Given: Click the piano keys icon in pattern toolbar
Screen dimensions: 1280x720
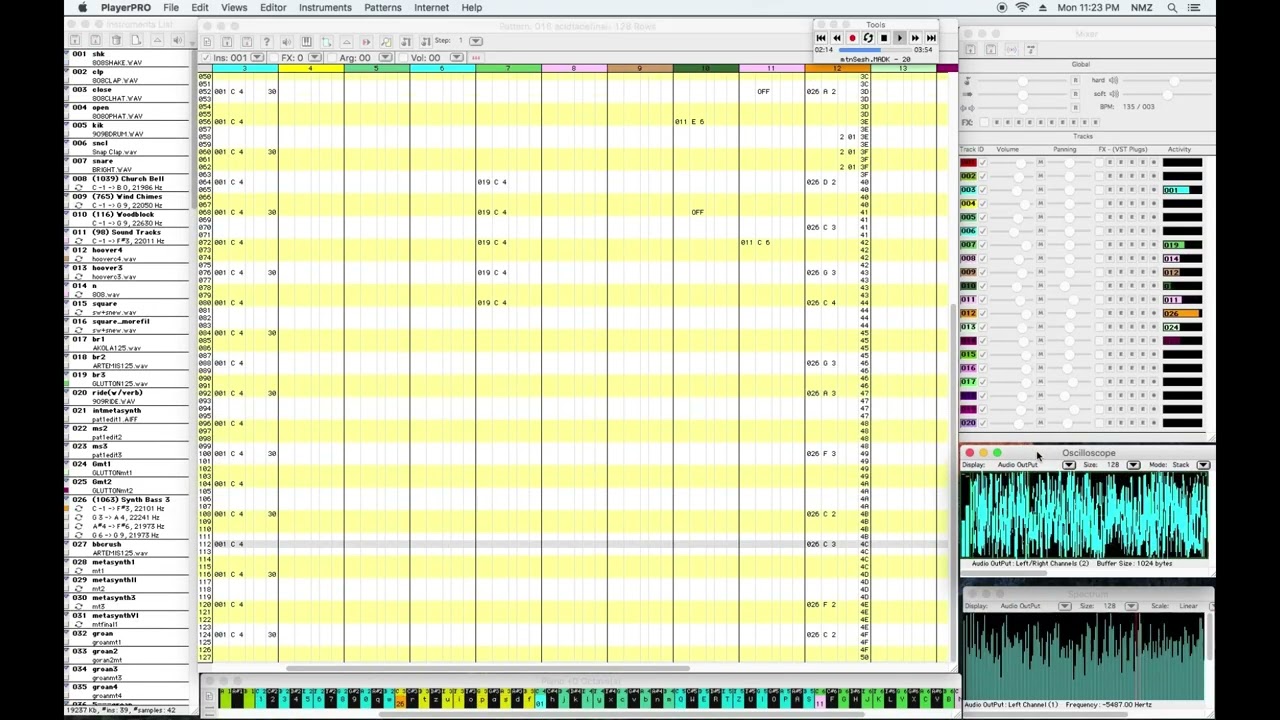Looking at the screenshot, I should click(306, 41).
